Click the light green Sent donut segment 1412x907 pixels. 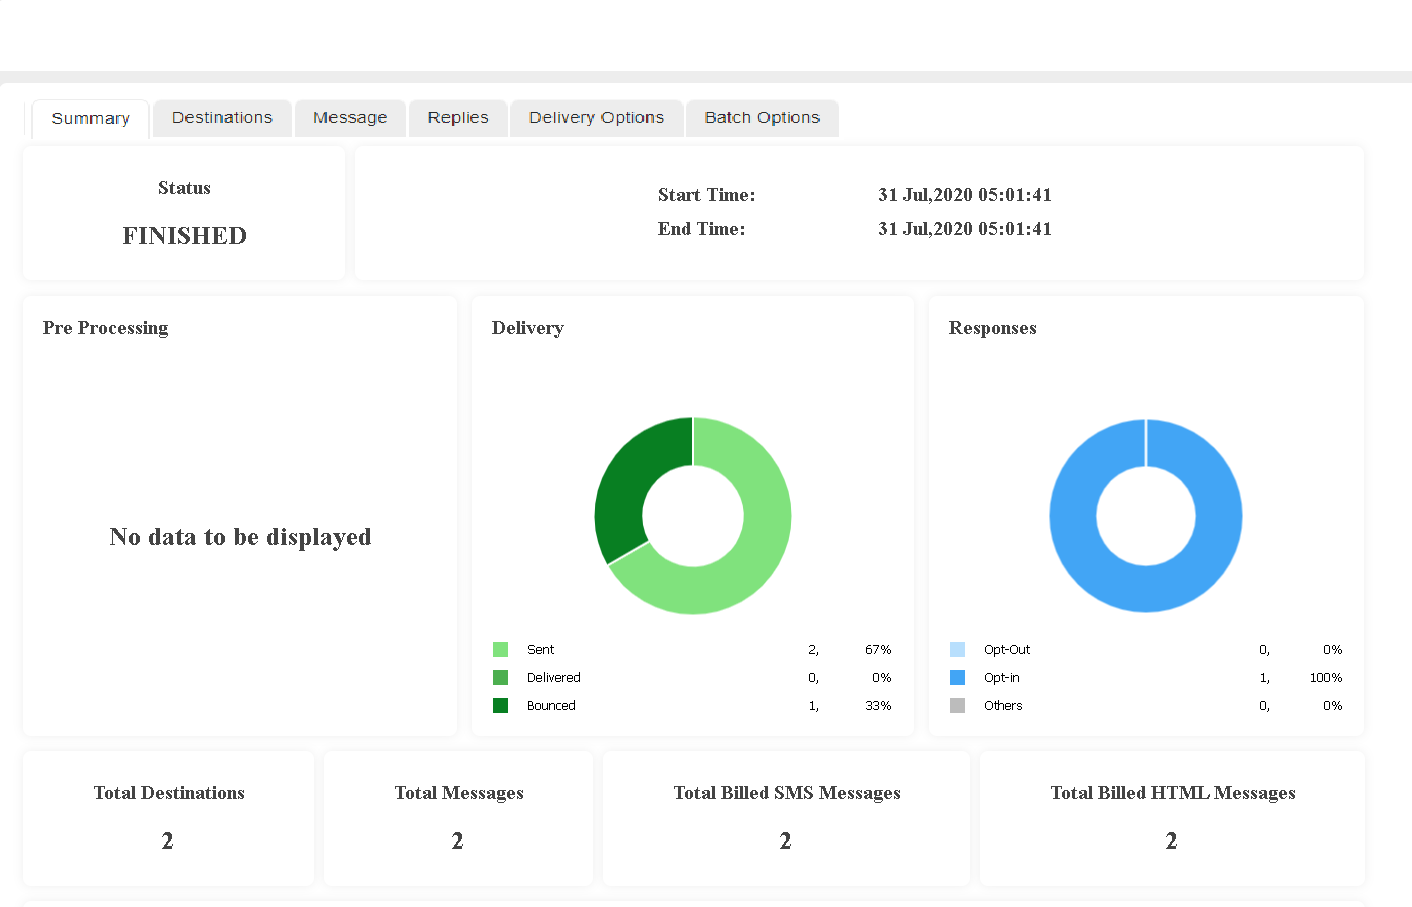[762, 540]
